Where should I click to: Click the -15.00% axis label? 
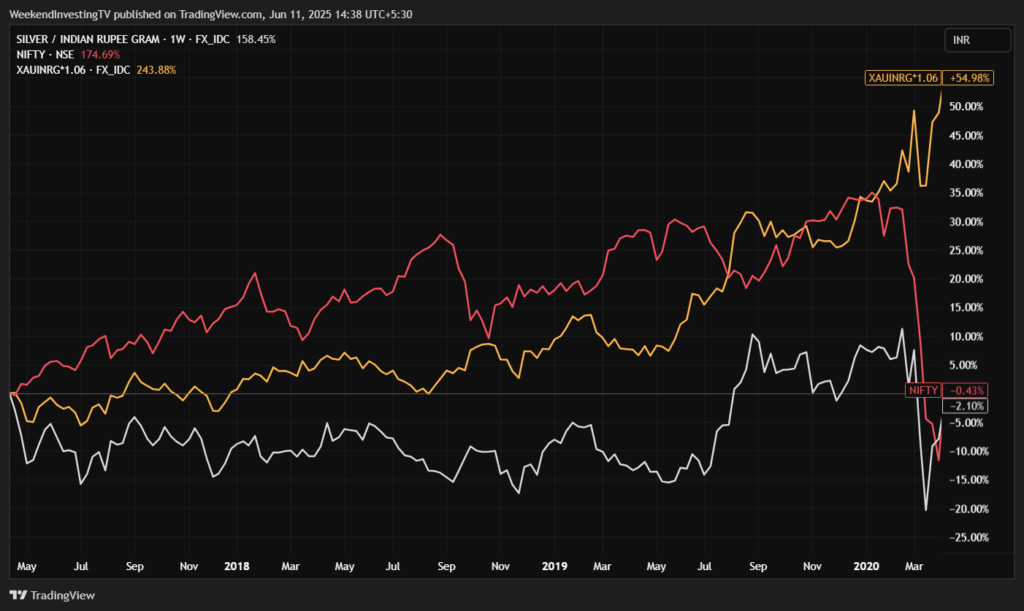tap(968, 480)
